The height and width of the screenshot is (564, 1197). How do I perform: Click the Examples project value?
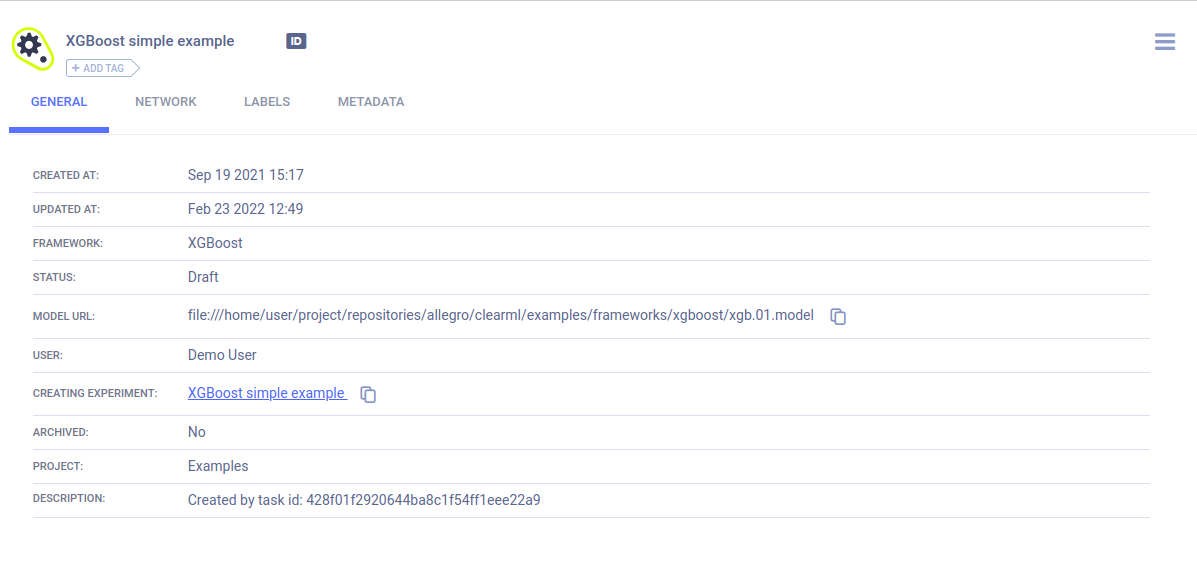coord(218,466)
